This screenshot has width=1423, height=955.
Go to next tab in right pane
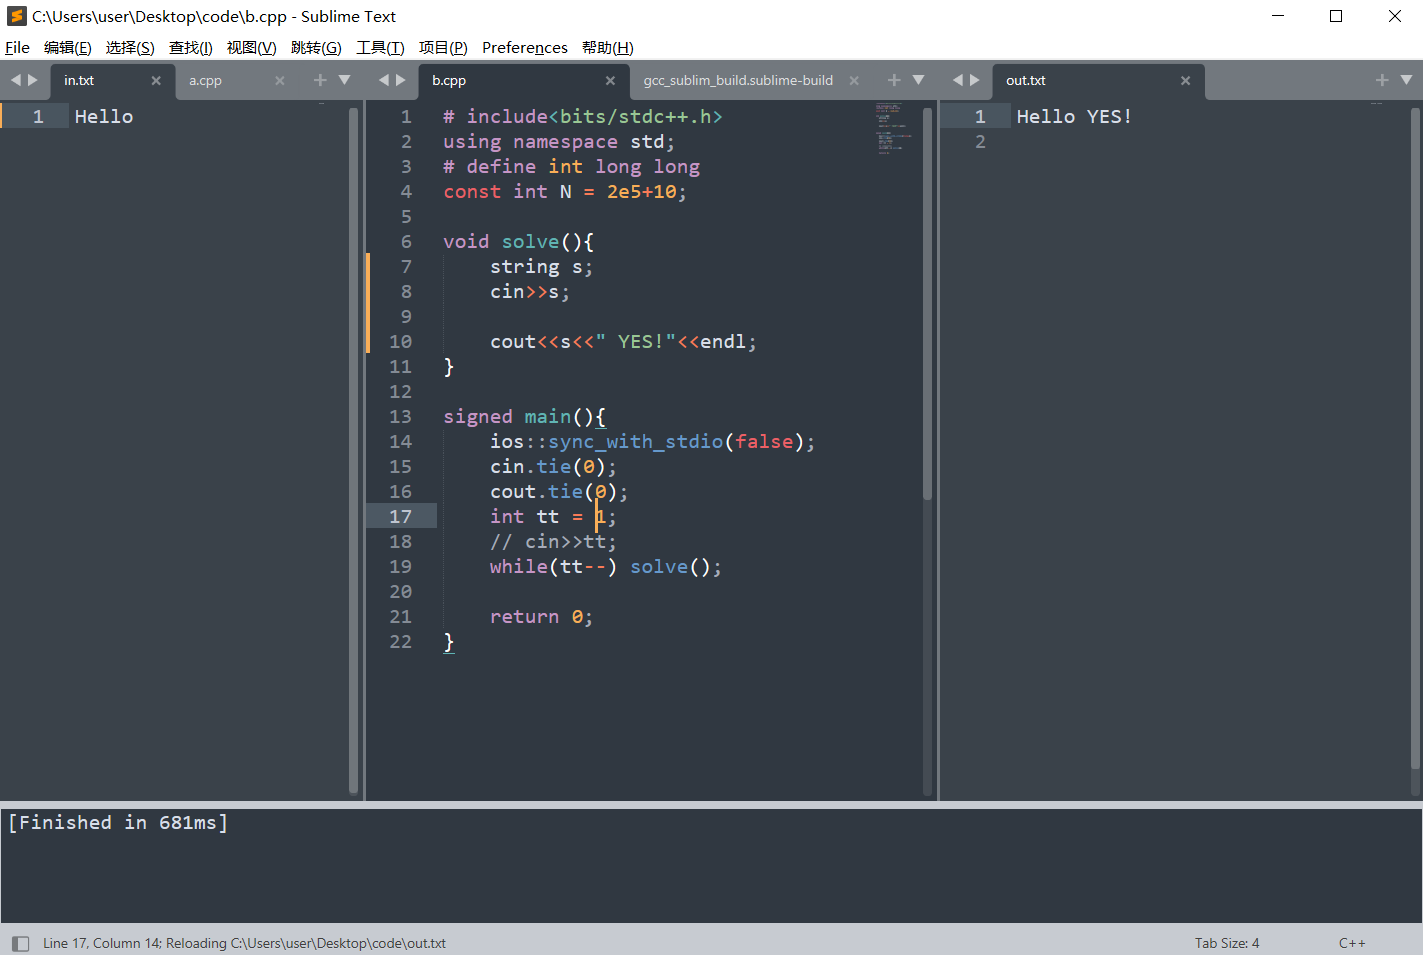pyautogui.click(x=975, y=80)
